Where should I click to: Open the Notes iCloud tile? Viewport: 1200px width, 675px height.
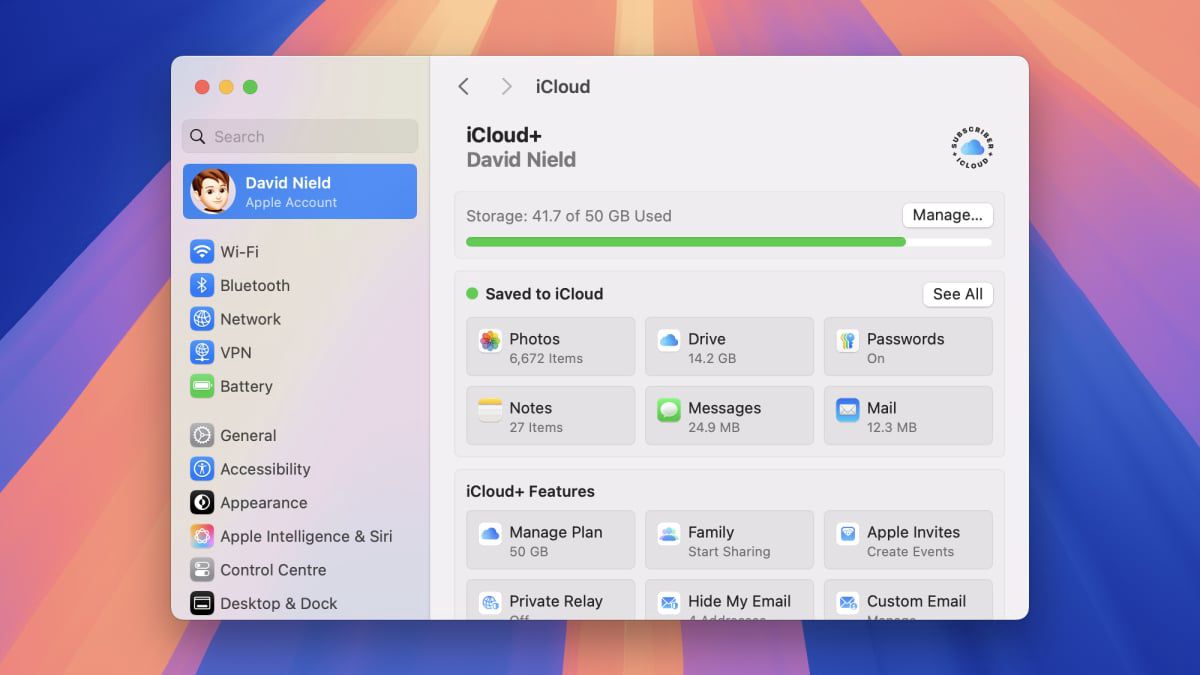click(x=550, y=416)
